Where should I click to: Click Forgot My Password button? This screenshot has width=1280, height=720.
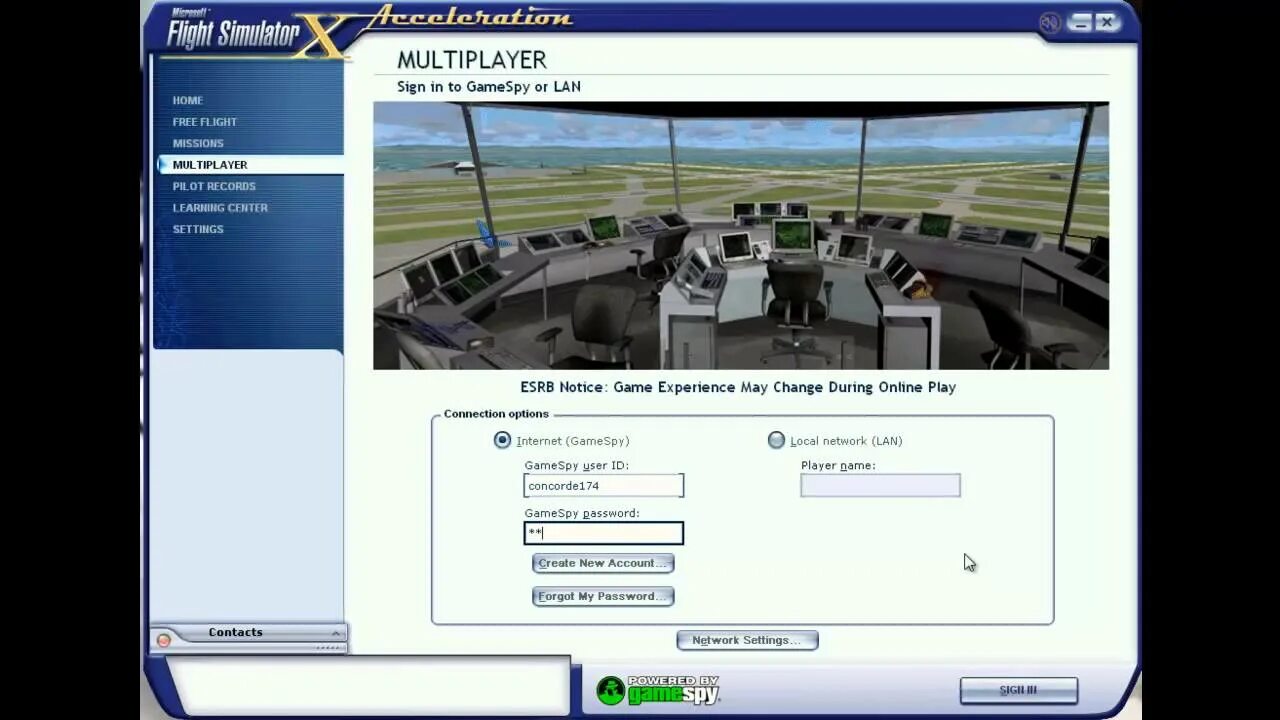[603, 596]
